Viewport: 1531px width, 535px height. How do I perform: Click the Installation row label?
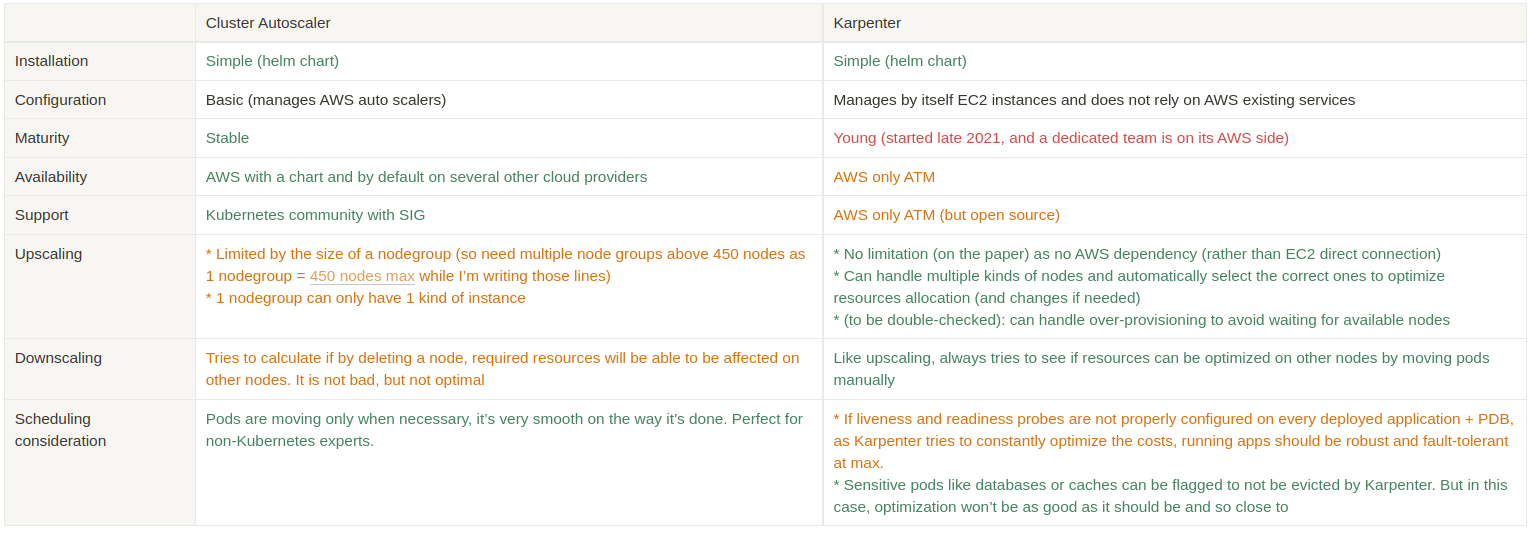point(52,61)
